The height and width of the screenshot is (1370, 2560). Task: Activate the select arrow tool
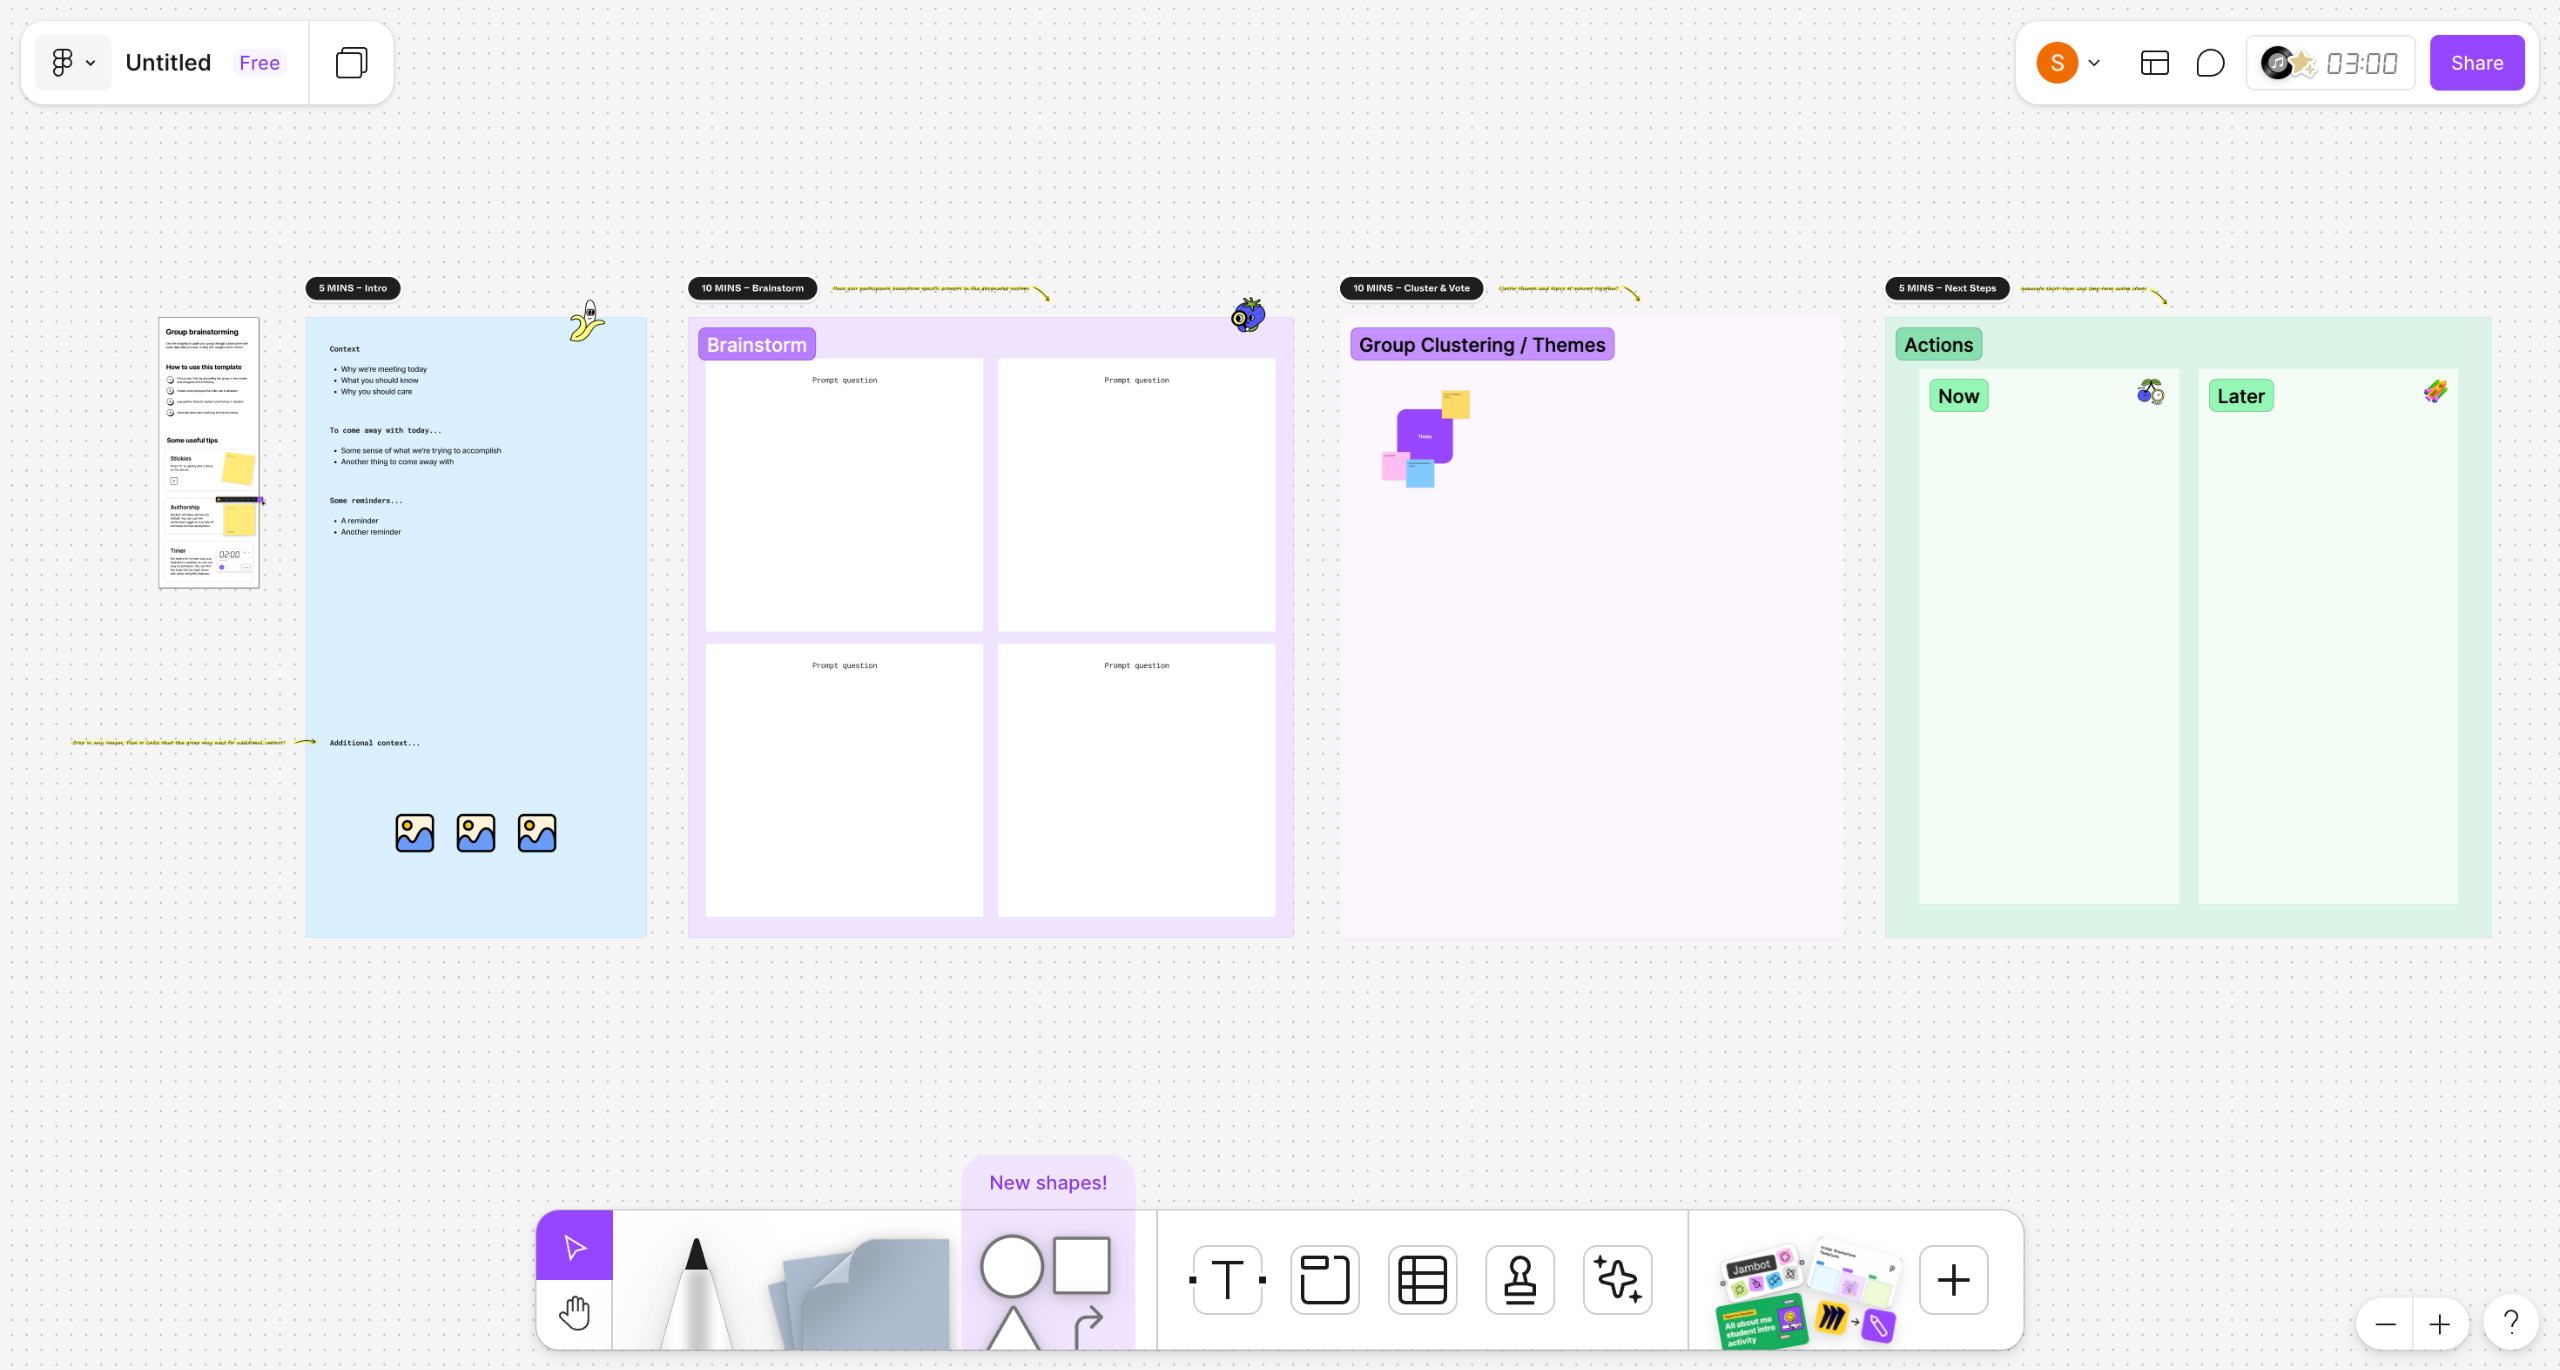pyautogui.click(x=574, y=1246)
